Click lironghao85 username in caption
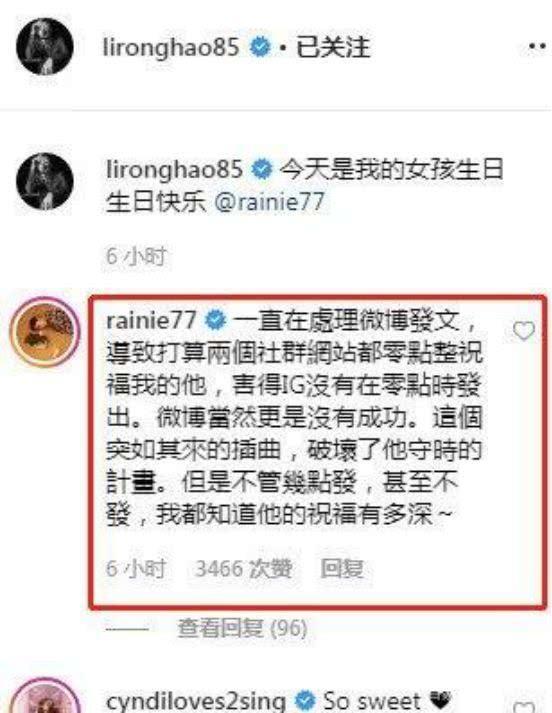The height and width of the screenshot is (713, 552). coord(174,169)
